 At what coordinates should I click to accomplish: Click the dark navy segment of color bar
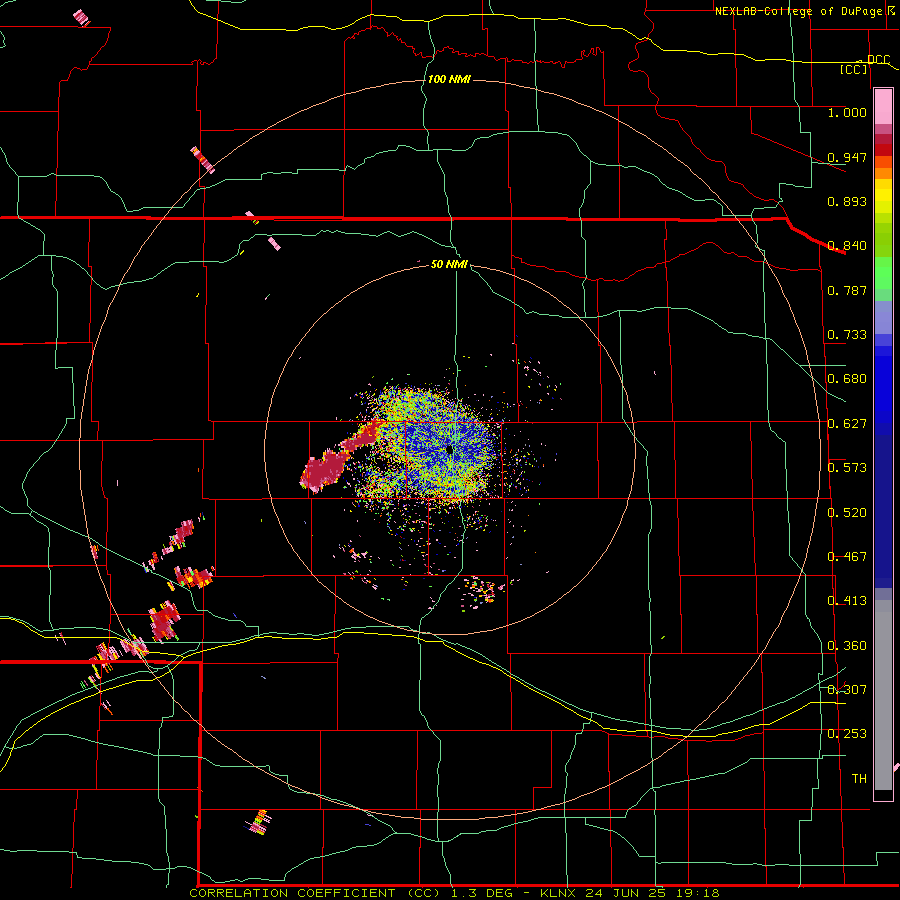tap(883, 511)
